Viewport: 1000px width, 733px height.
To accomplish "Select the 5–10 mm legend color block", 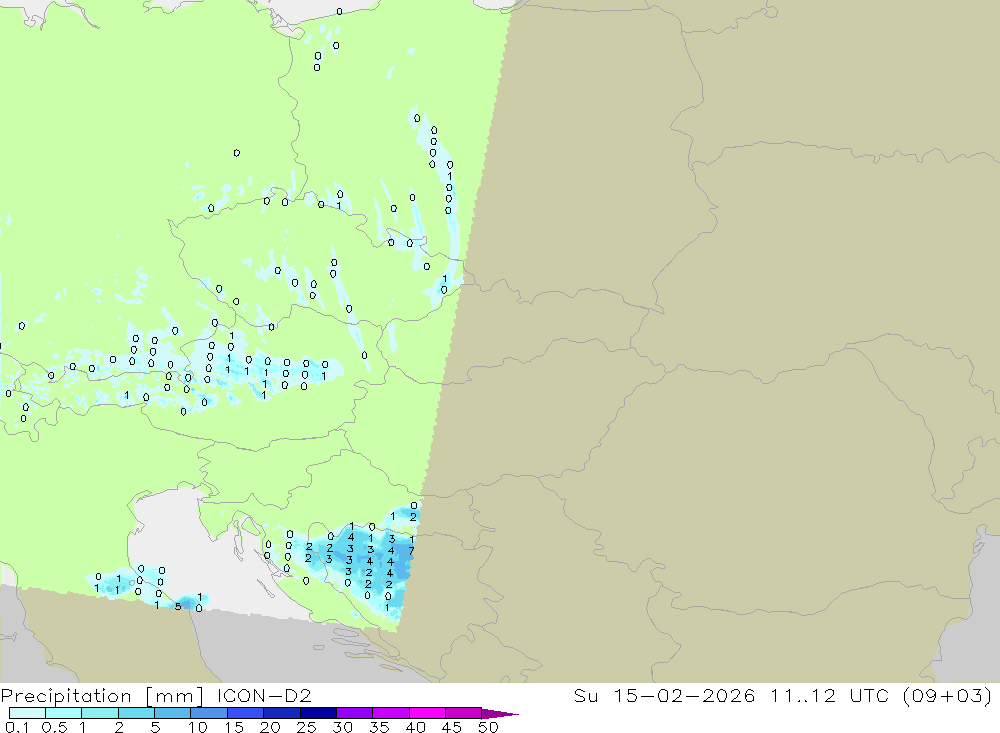I will [x=172, y=713].
